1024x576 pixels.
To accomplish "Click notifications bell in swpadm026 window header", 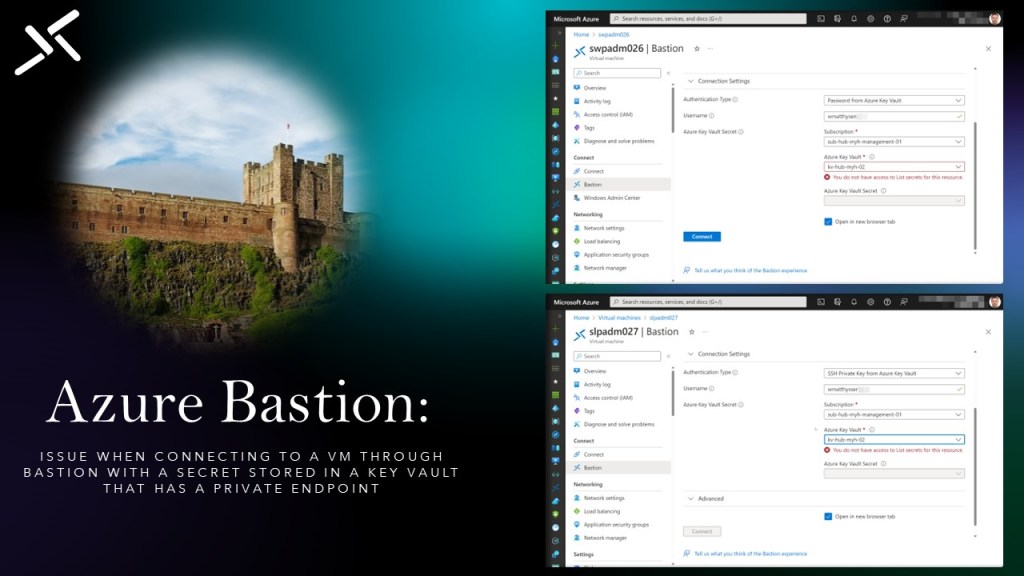I will click(854, 18).
